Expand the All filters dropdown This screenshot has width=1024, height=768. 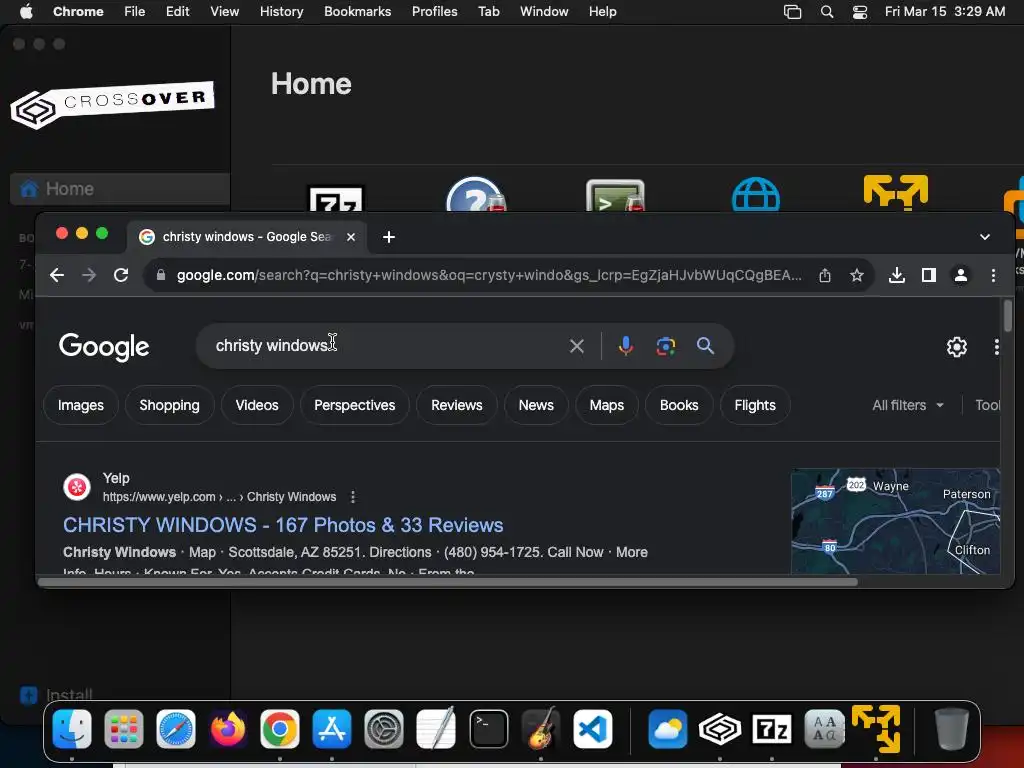(x=908, y=405)
